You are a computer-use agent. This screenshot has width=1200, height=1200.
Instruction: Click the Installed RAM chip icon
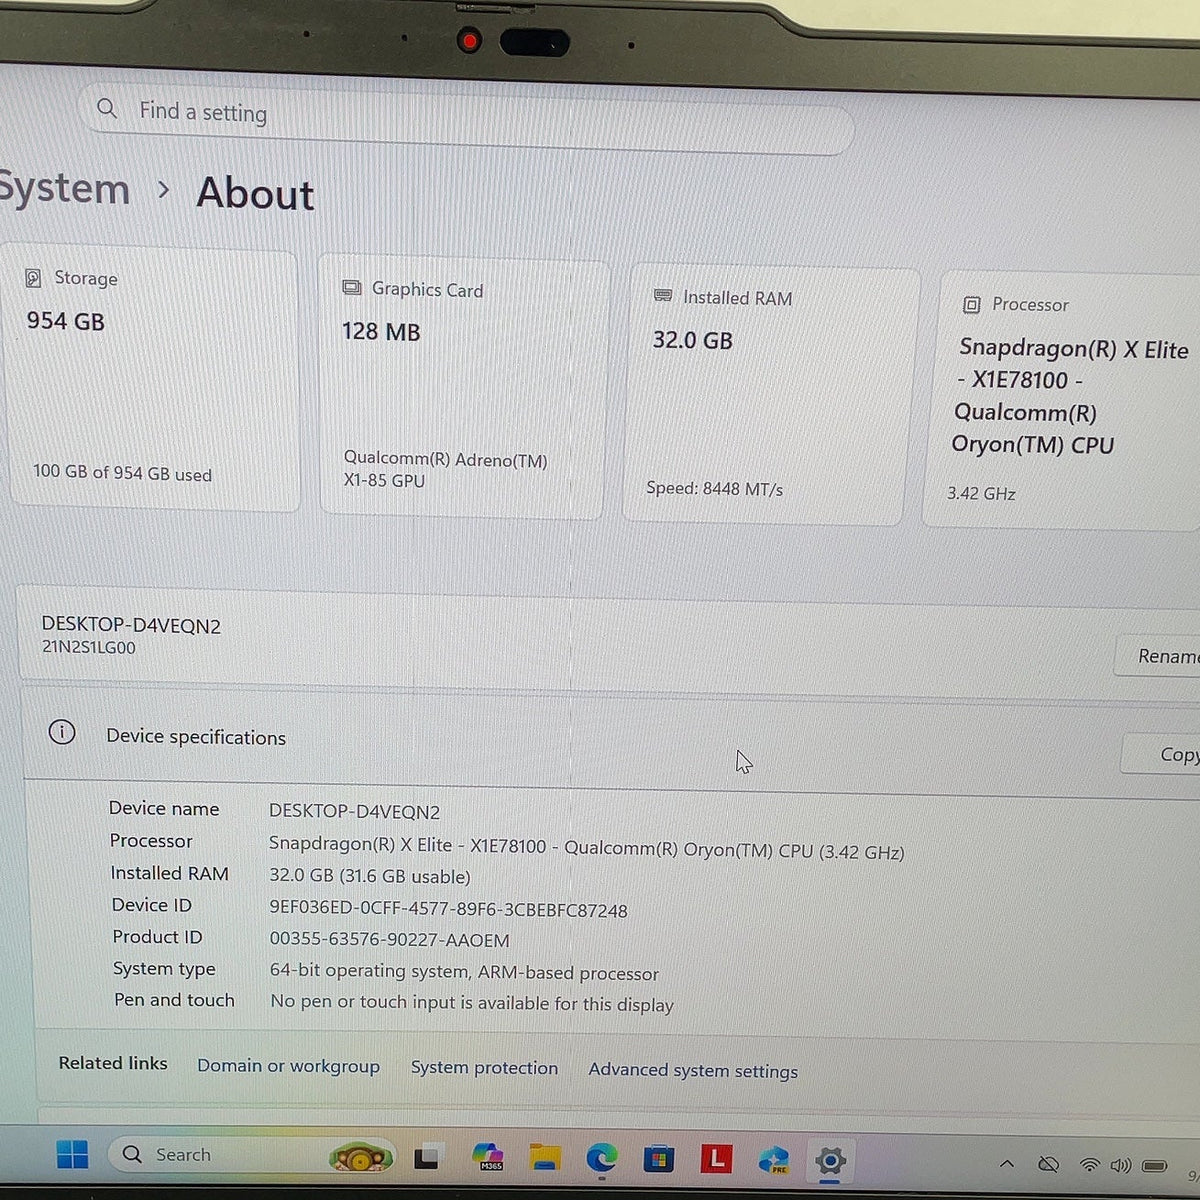click(662, 296)
